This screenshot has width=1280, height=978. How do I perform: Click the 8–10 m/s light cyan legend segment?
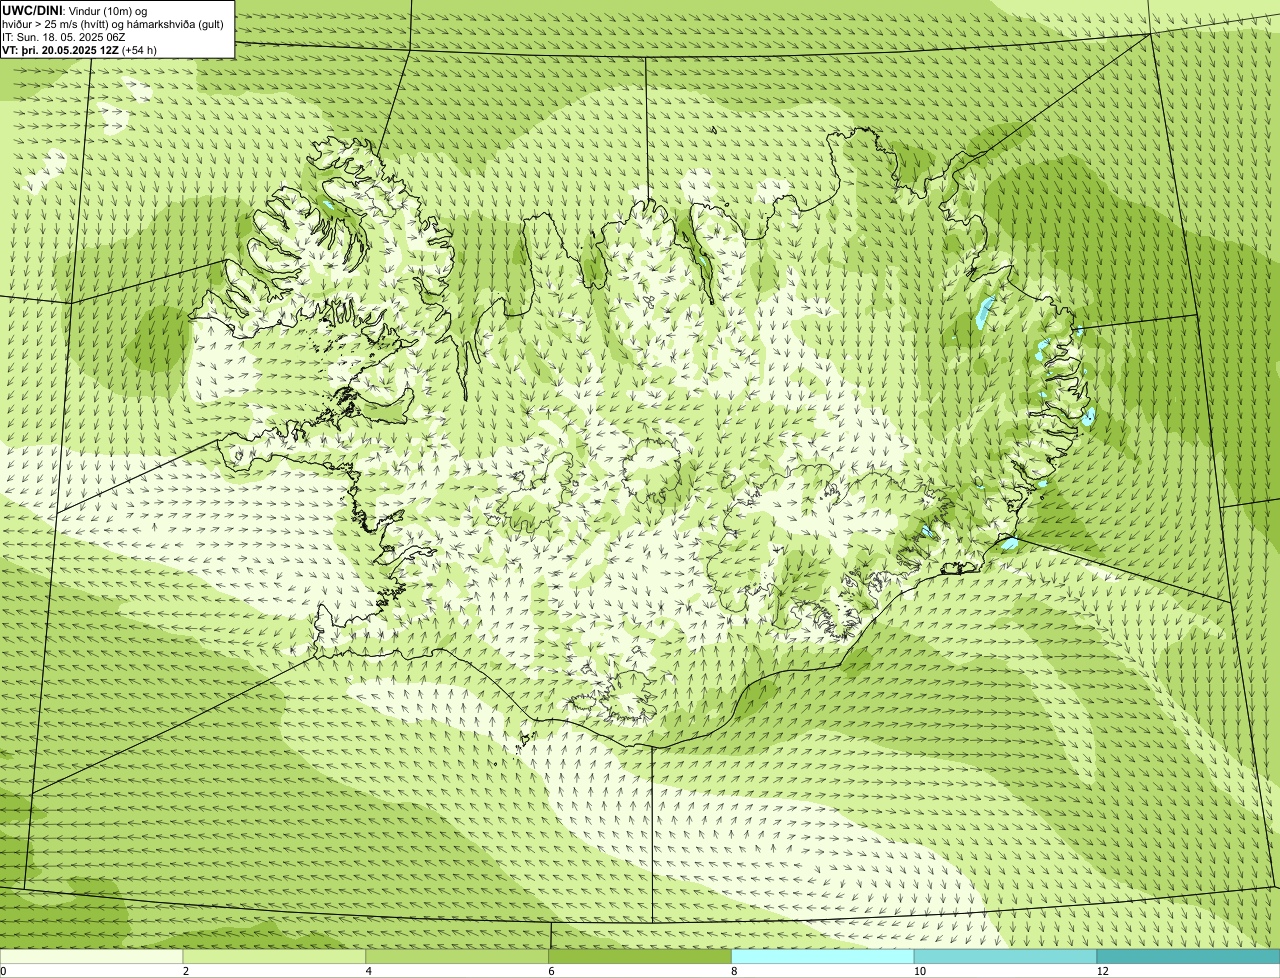(x=823, y=957)
